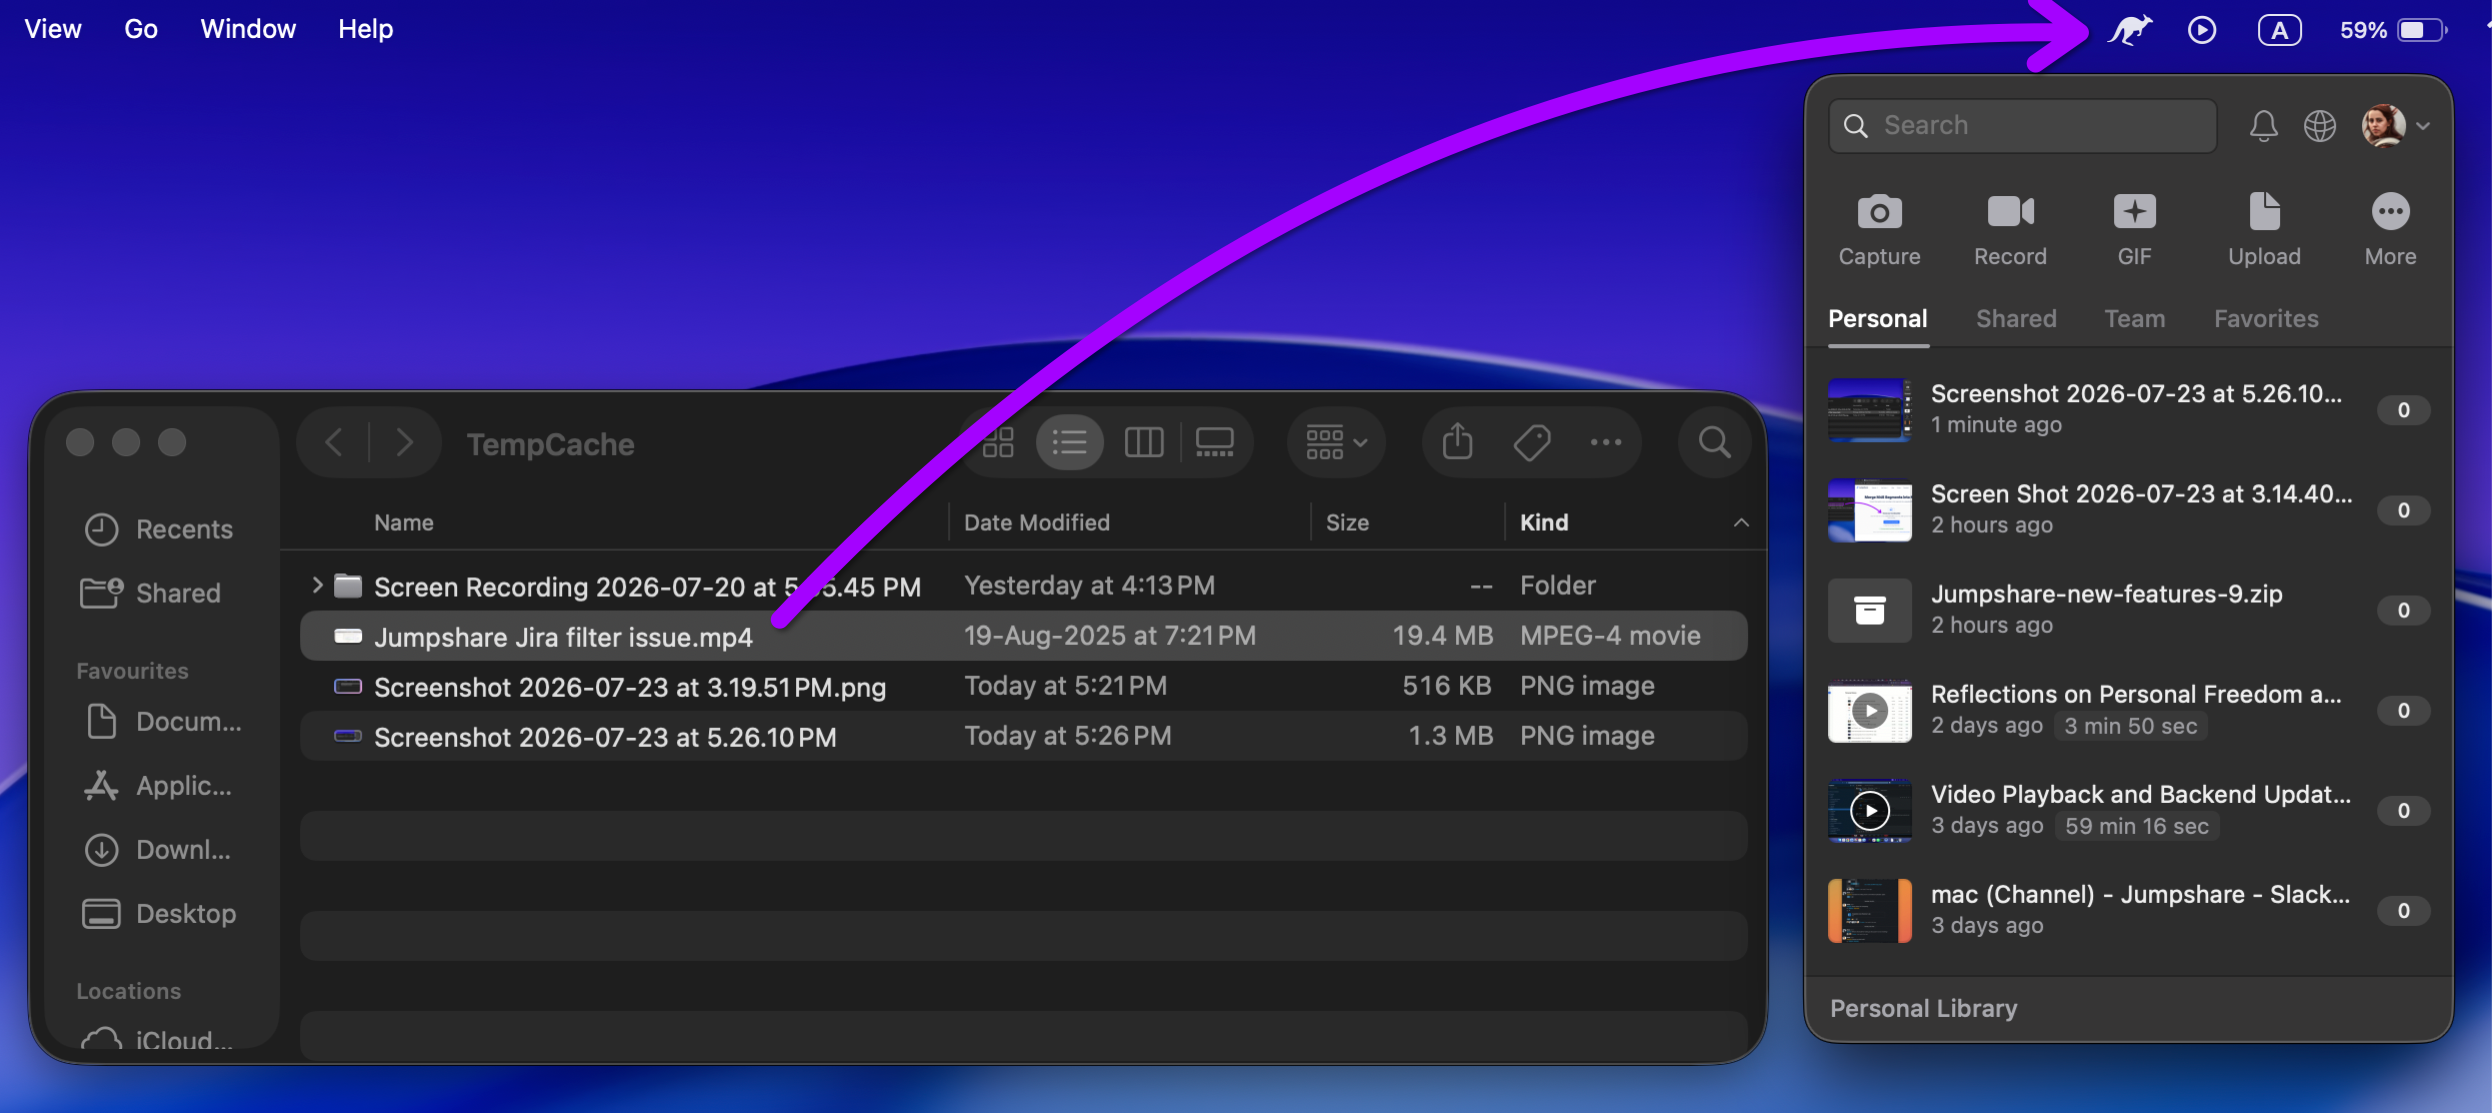Viewport: 2492px width, 1113px height.
Task: Open Screenshot 2026-07-23 at 5.26.10 thumbnail
Action: point(1870,410)
